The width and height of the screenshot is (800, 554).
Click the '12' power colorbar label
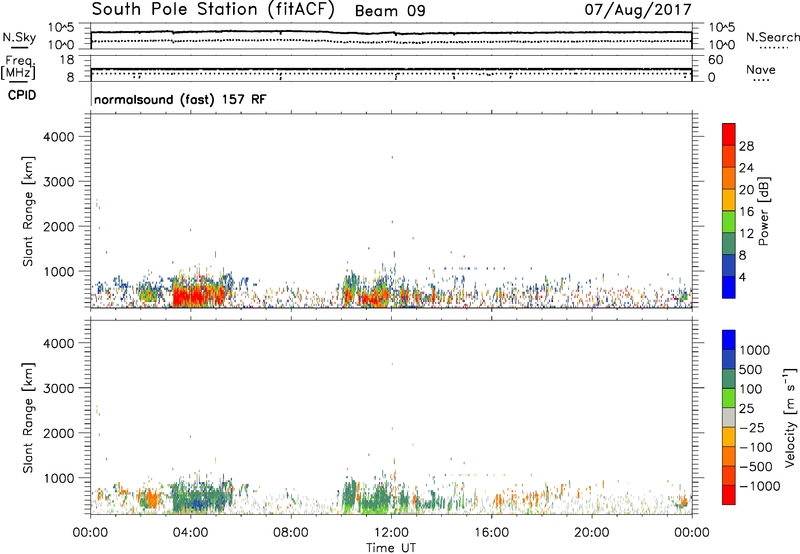(746, 233)
